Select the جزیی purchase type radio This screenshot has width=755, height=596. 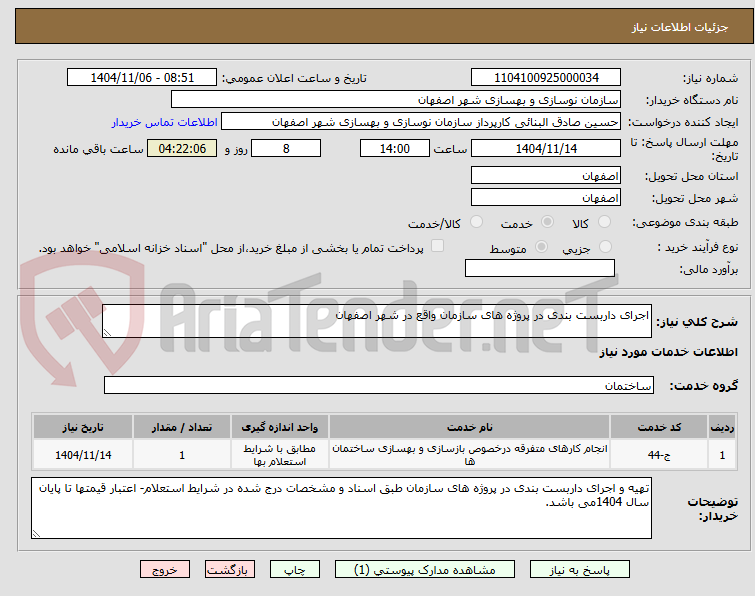pyautogui.click(x=605, y=247)
